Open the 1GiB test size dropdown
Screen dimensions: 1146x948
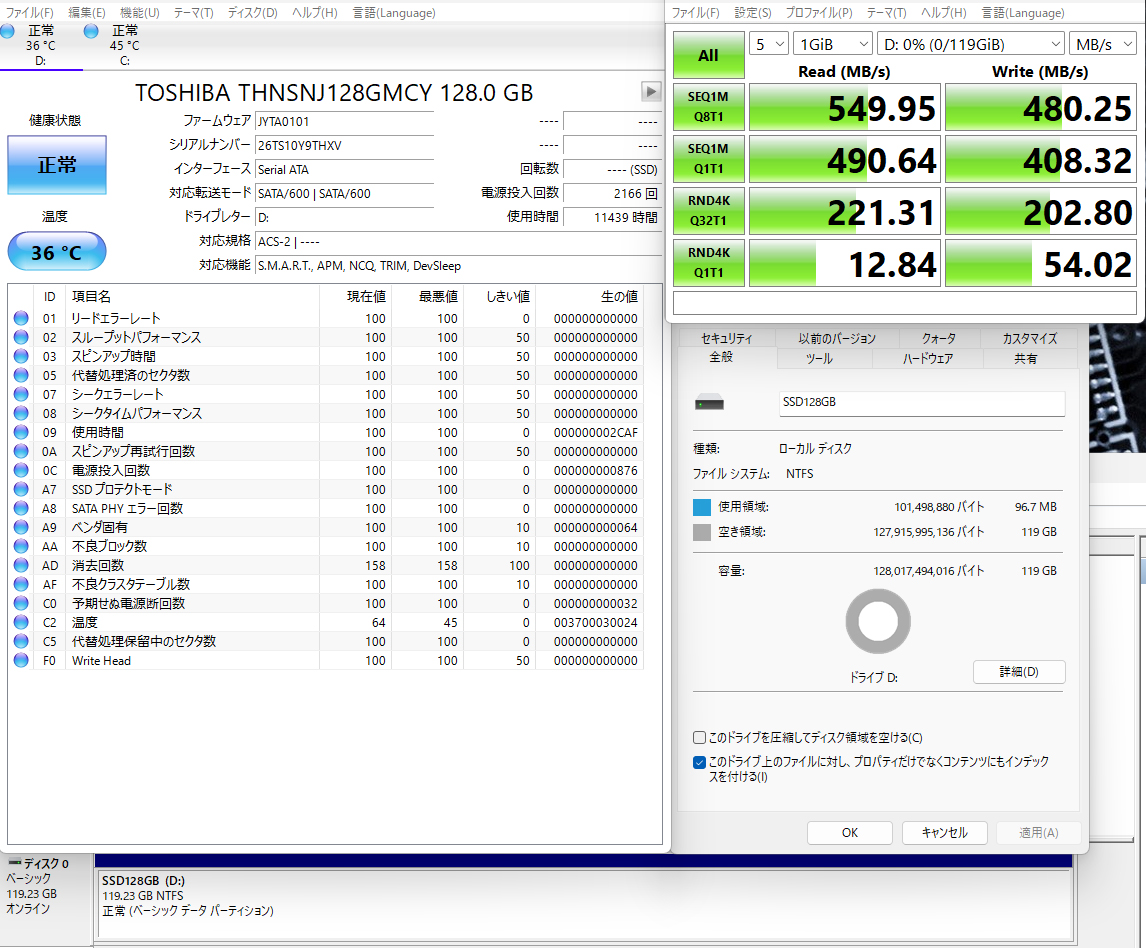pos(832,44)
